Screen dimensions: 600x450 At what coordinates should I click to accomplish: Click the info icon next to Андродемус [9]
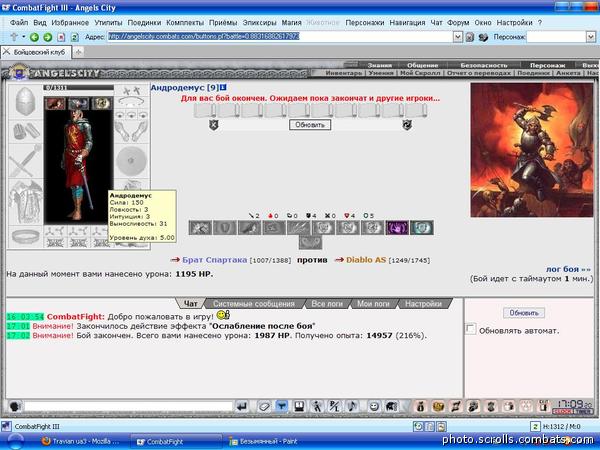(223, 88)
